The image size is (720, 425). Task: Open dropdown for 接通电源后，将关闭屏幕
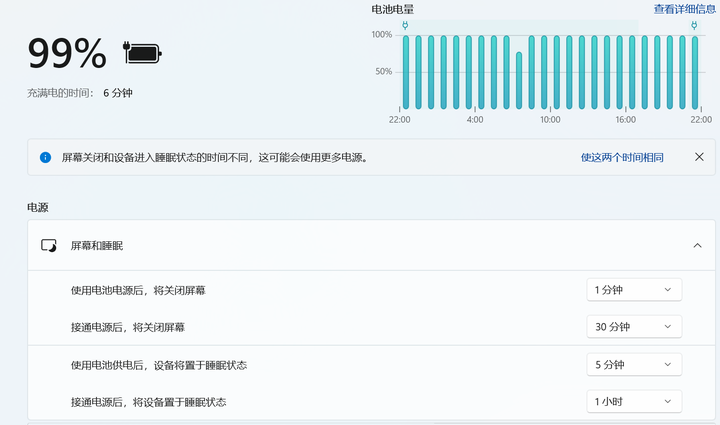coord(634,327)
